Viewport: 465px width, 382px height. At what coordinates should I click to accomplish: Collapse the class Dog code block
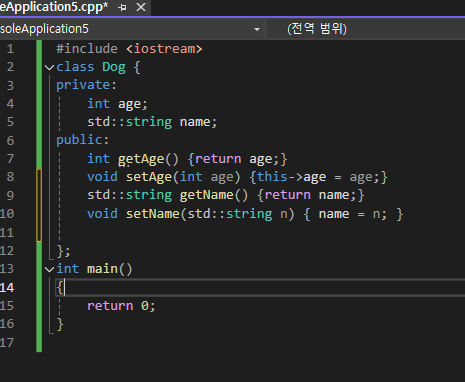pos(49,68)
